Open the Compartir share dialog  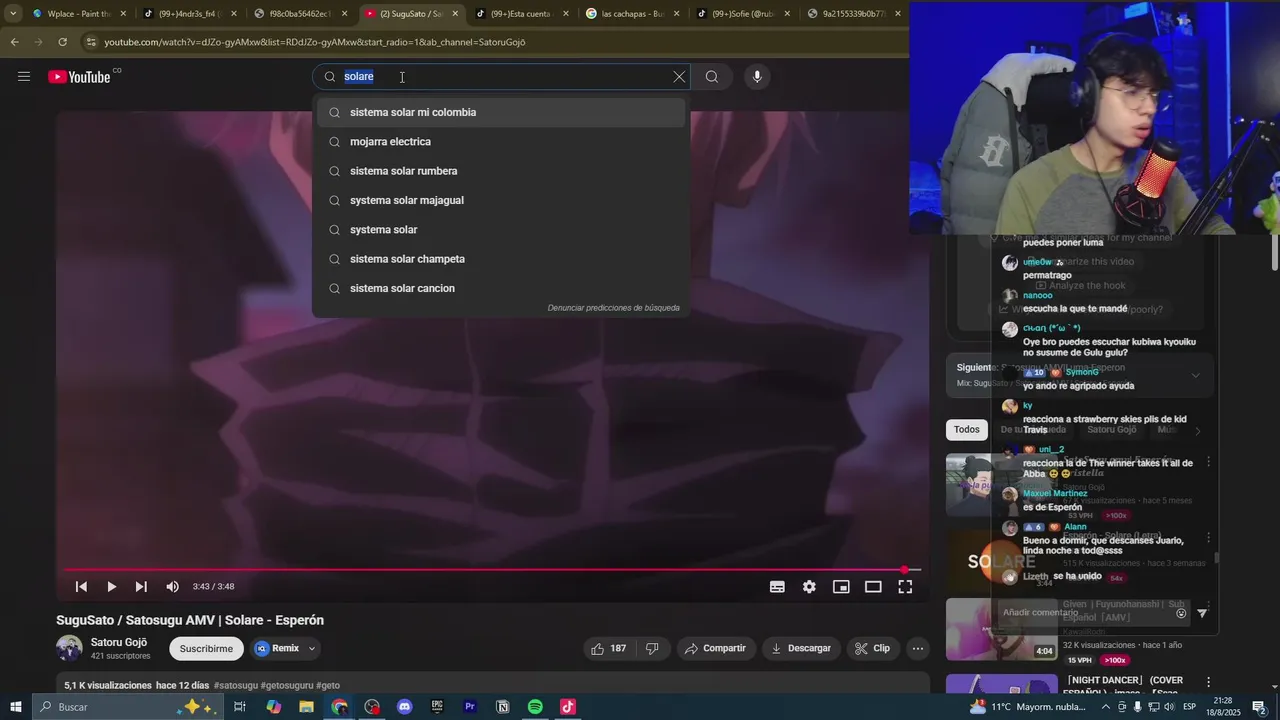point(716,649)
